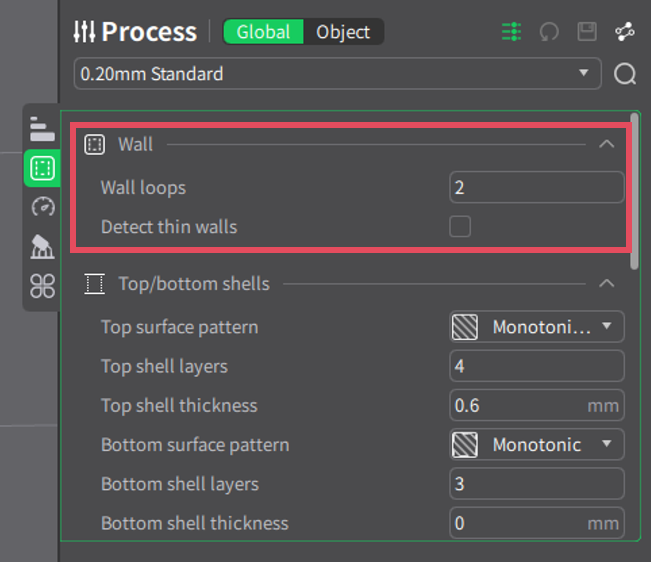This screenshot has height=562, width=651.
Task: Click the reset arrow icon in the Process header
Action: pos(549,32)
